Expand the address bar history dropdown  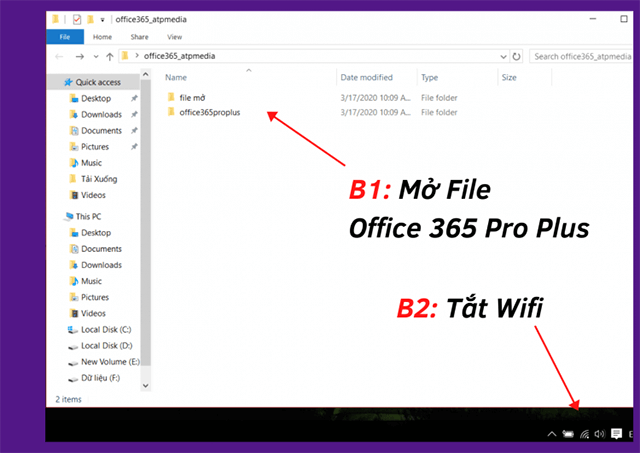point(503,57)
